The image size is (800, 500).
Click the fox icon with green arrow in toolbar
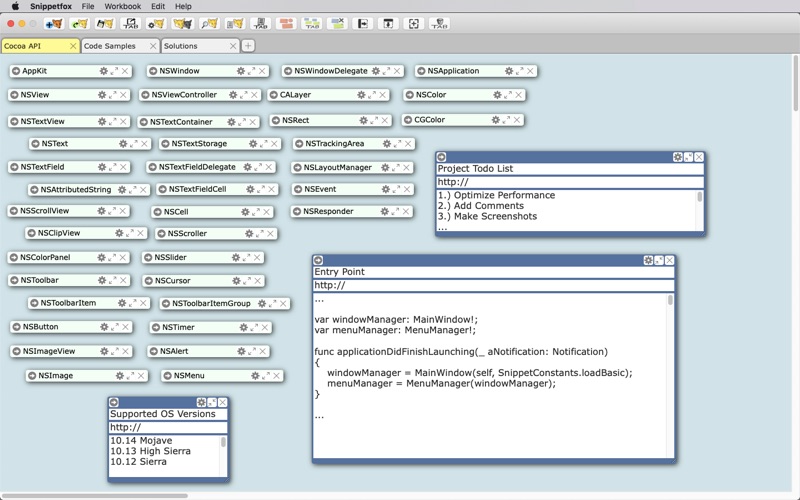tap(80, 23)
